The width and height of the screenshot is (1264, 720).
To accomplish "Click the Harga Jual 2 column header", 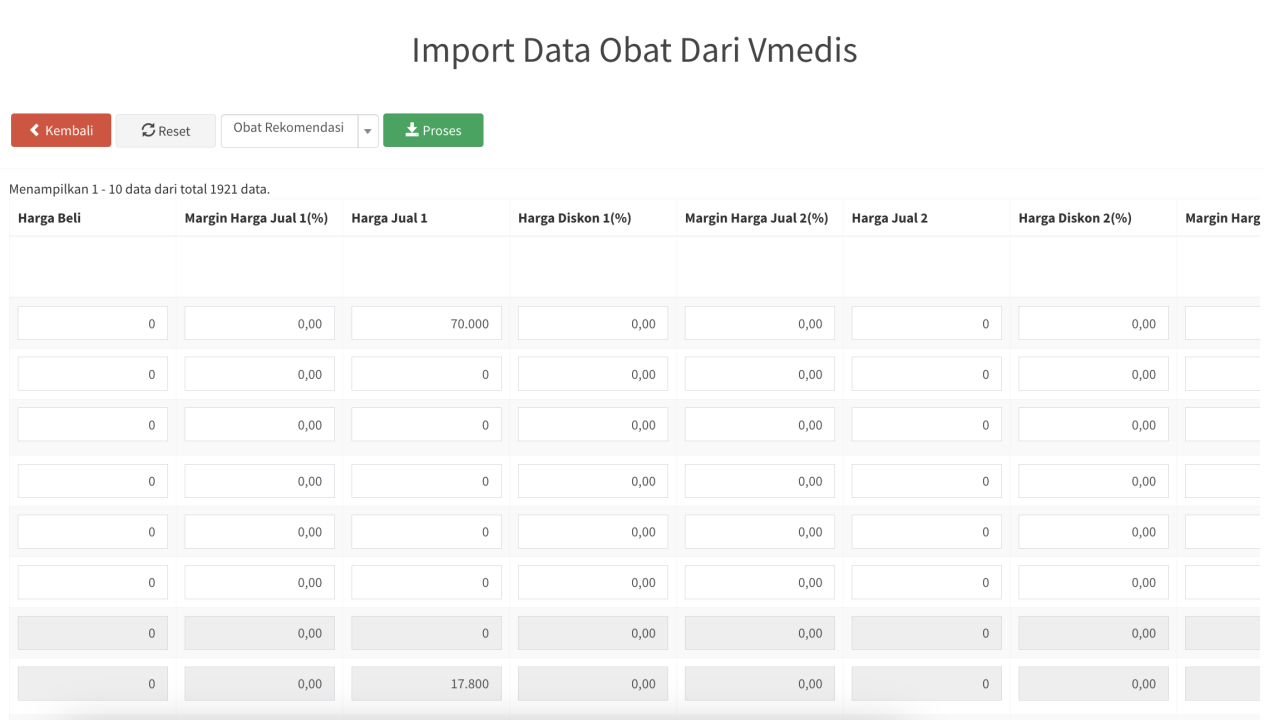I will click(x=889, y=218).
